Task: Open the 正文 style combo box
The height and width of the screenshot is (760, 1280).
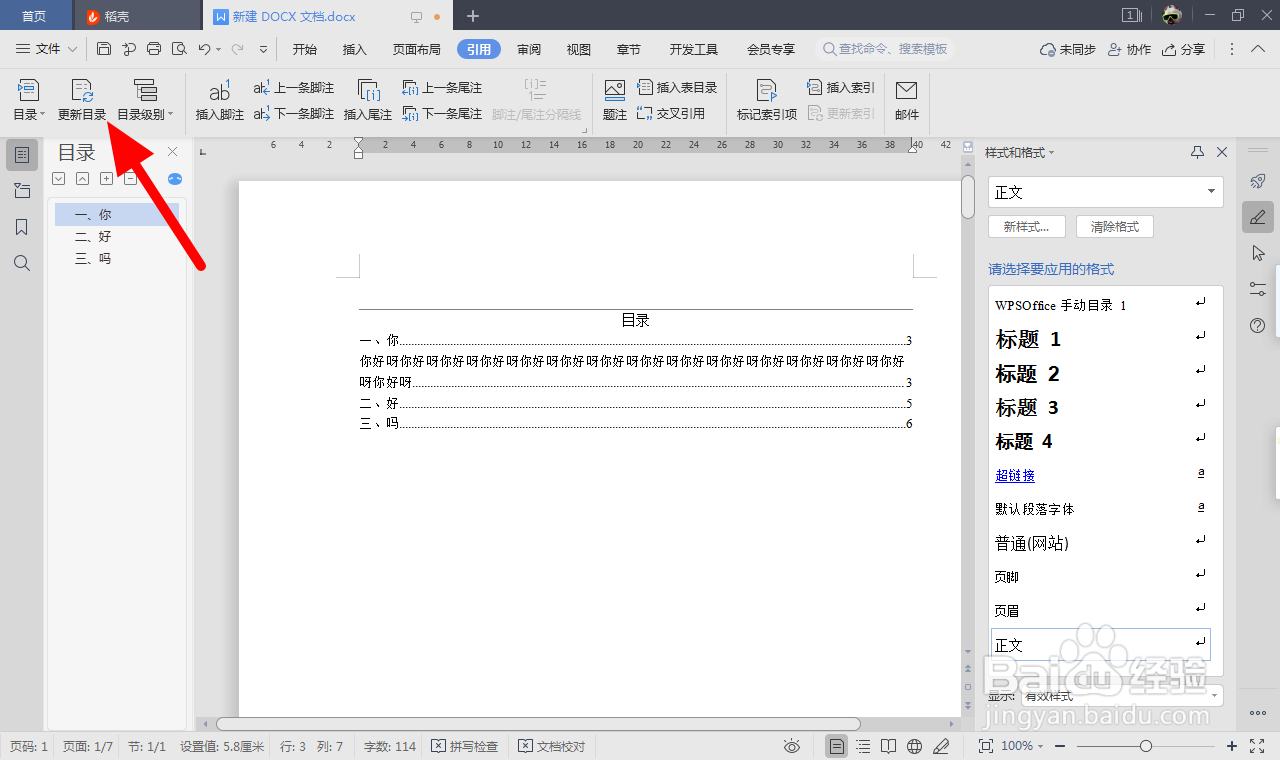Action: point(1106,192)
